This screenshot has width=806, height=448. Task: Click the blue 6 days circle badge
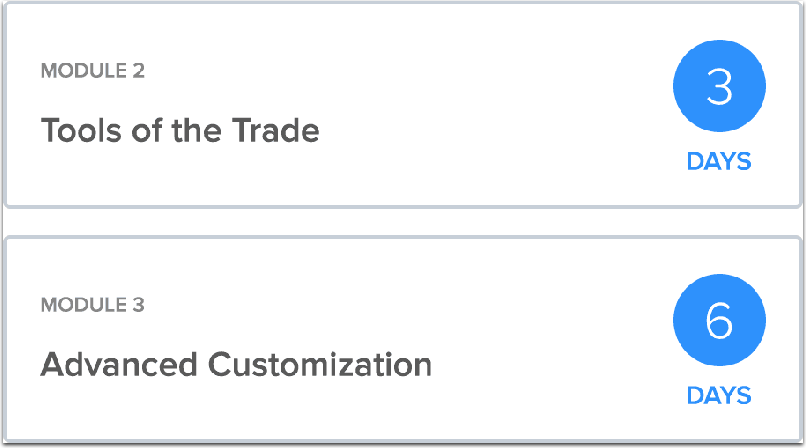(719, 320)
